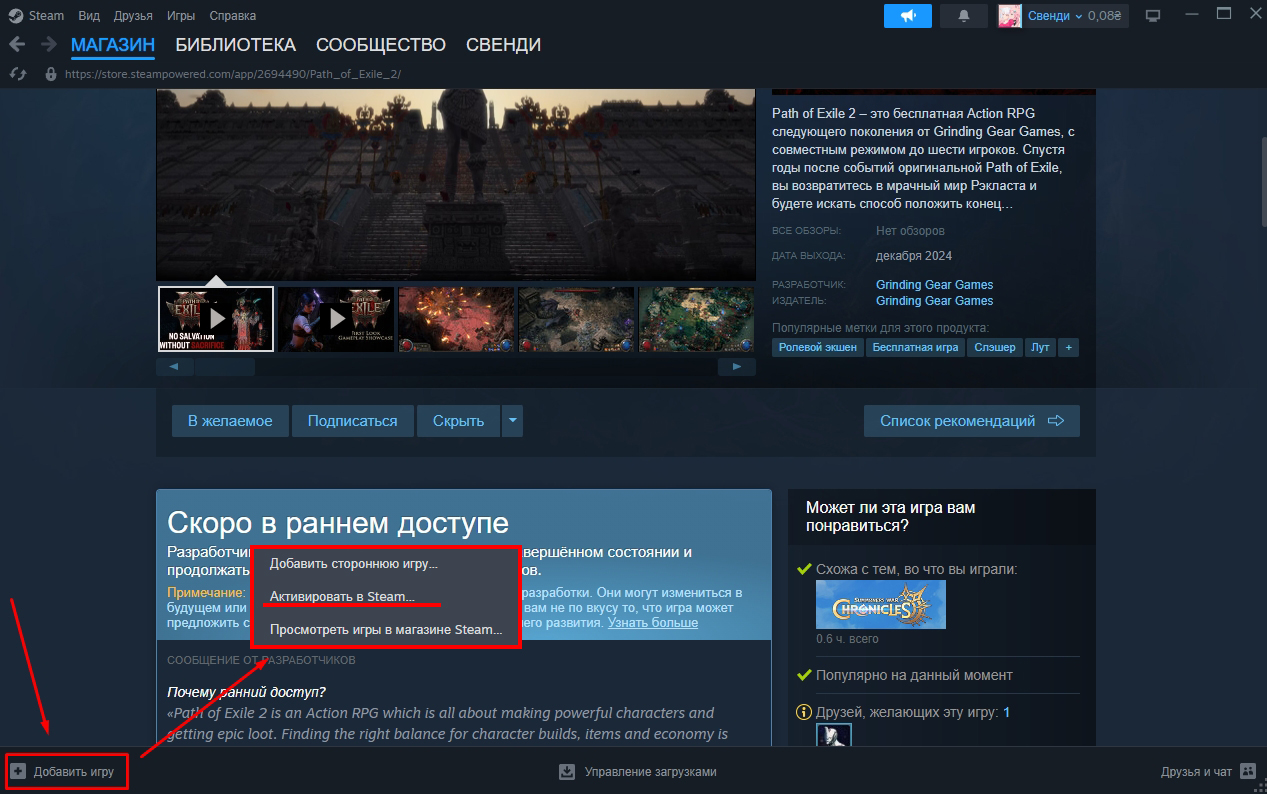Switch to Big Picture mode monitor icon
Viewport: 1267px width, 794px height.
(1153, 15)
